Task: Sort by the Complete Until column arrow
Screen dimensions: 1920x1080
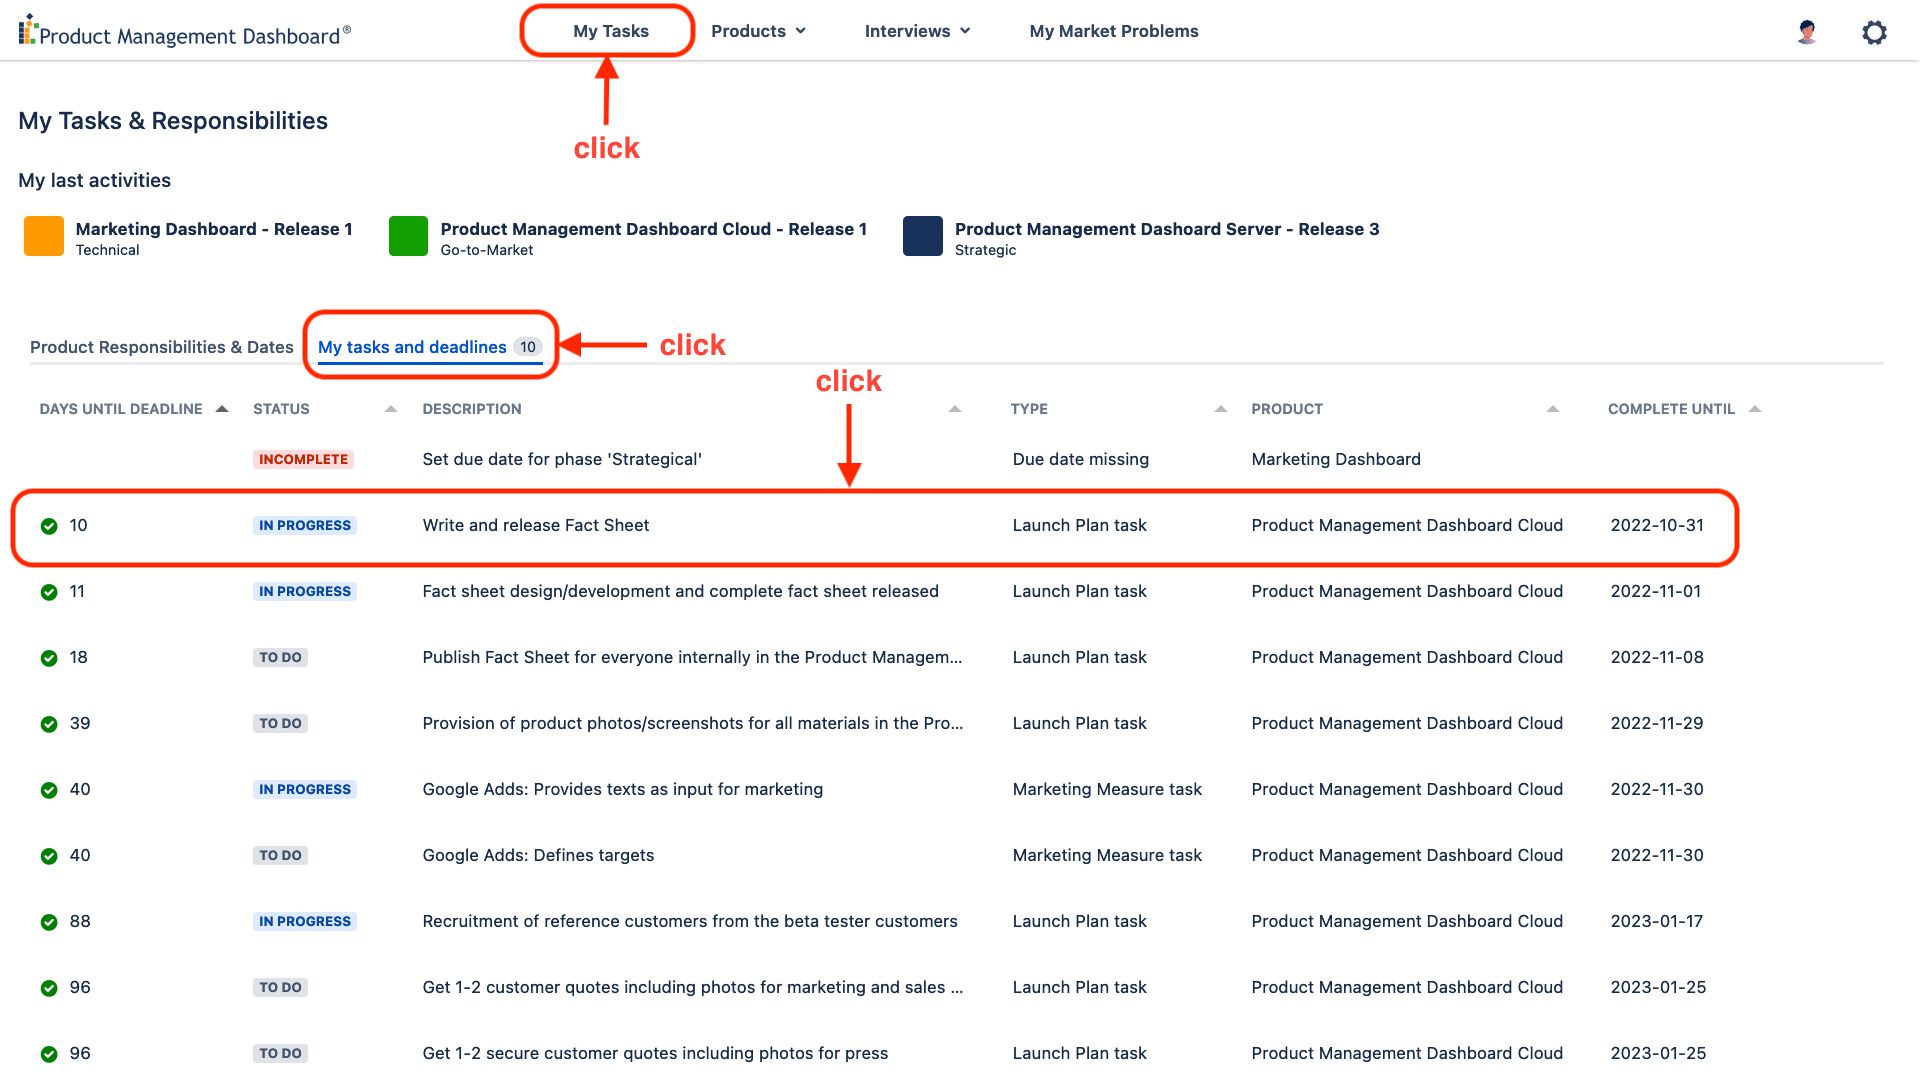Action: [x=1755, y=409]
